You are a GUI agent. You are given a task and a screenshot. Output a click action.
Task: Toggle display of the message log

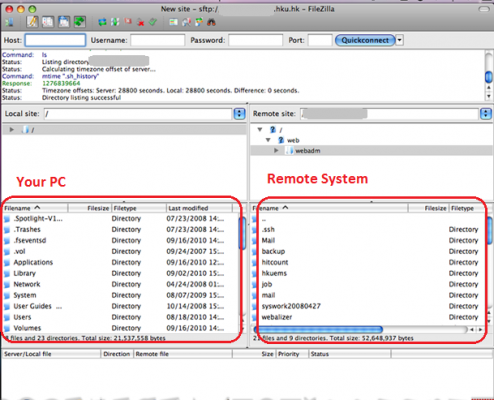(x=32, y=22)
